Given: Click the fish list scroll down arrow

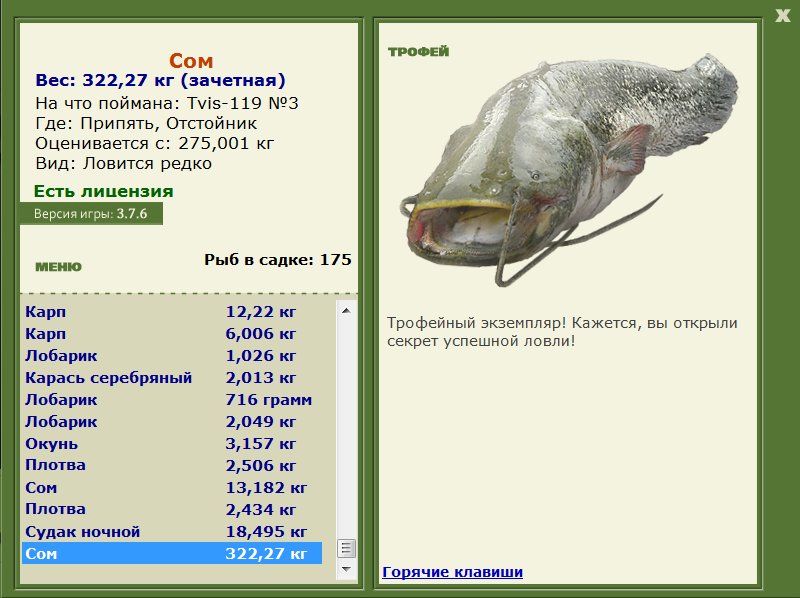Looking at the screenshot, I should click(x=346, y=568).
